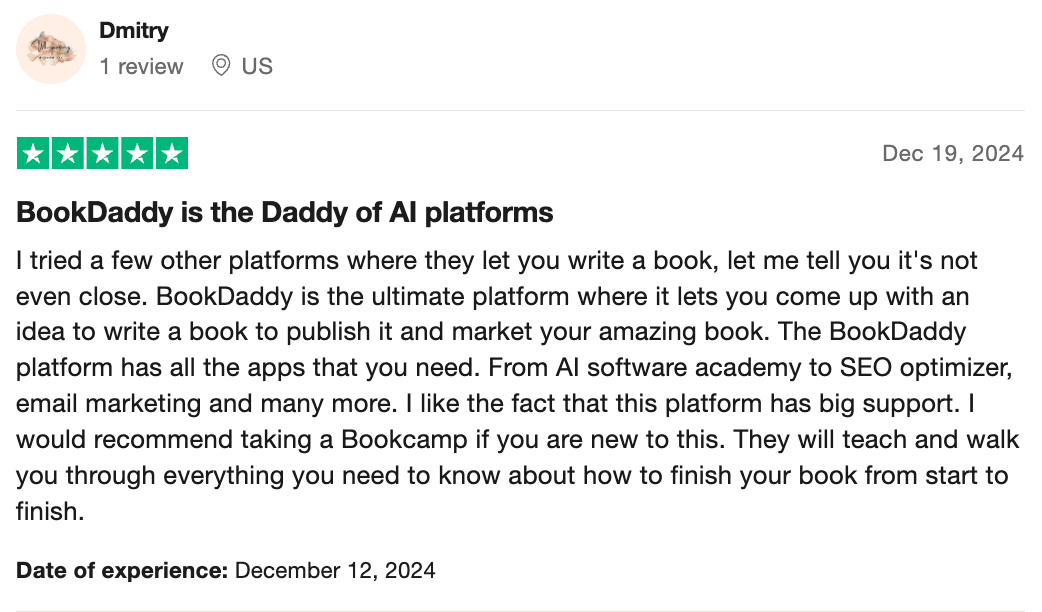1042x612 pixels.
Task: Click the final word "finish." of the review
Action: pos(50,514)
